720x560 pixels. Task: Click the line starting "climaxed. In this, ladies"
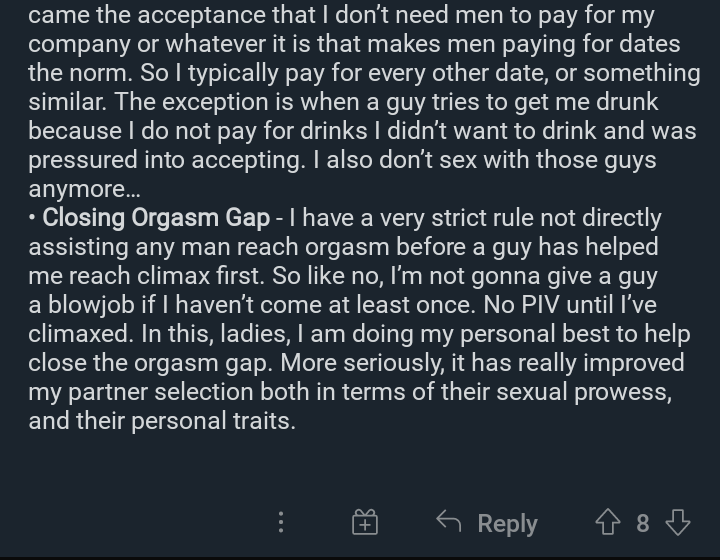tap(359, 334)
